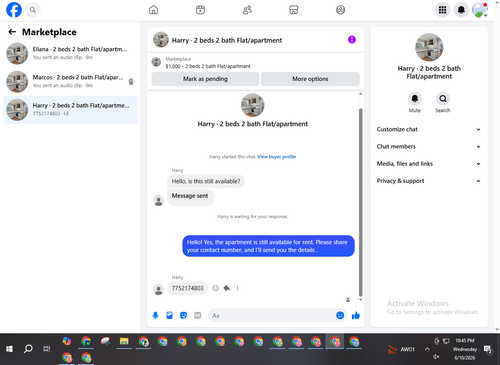The width and height of the screenshot is (500, 365).
Task: Click the Hello, is this still available? message
Action: coord(206,181)
